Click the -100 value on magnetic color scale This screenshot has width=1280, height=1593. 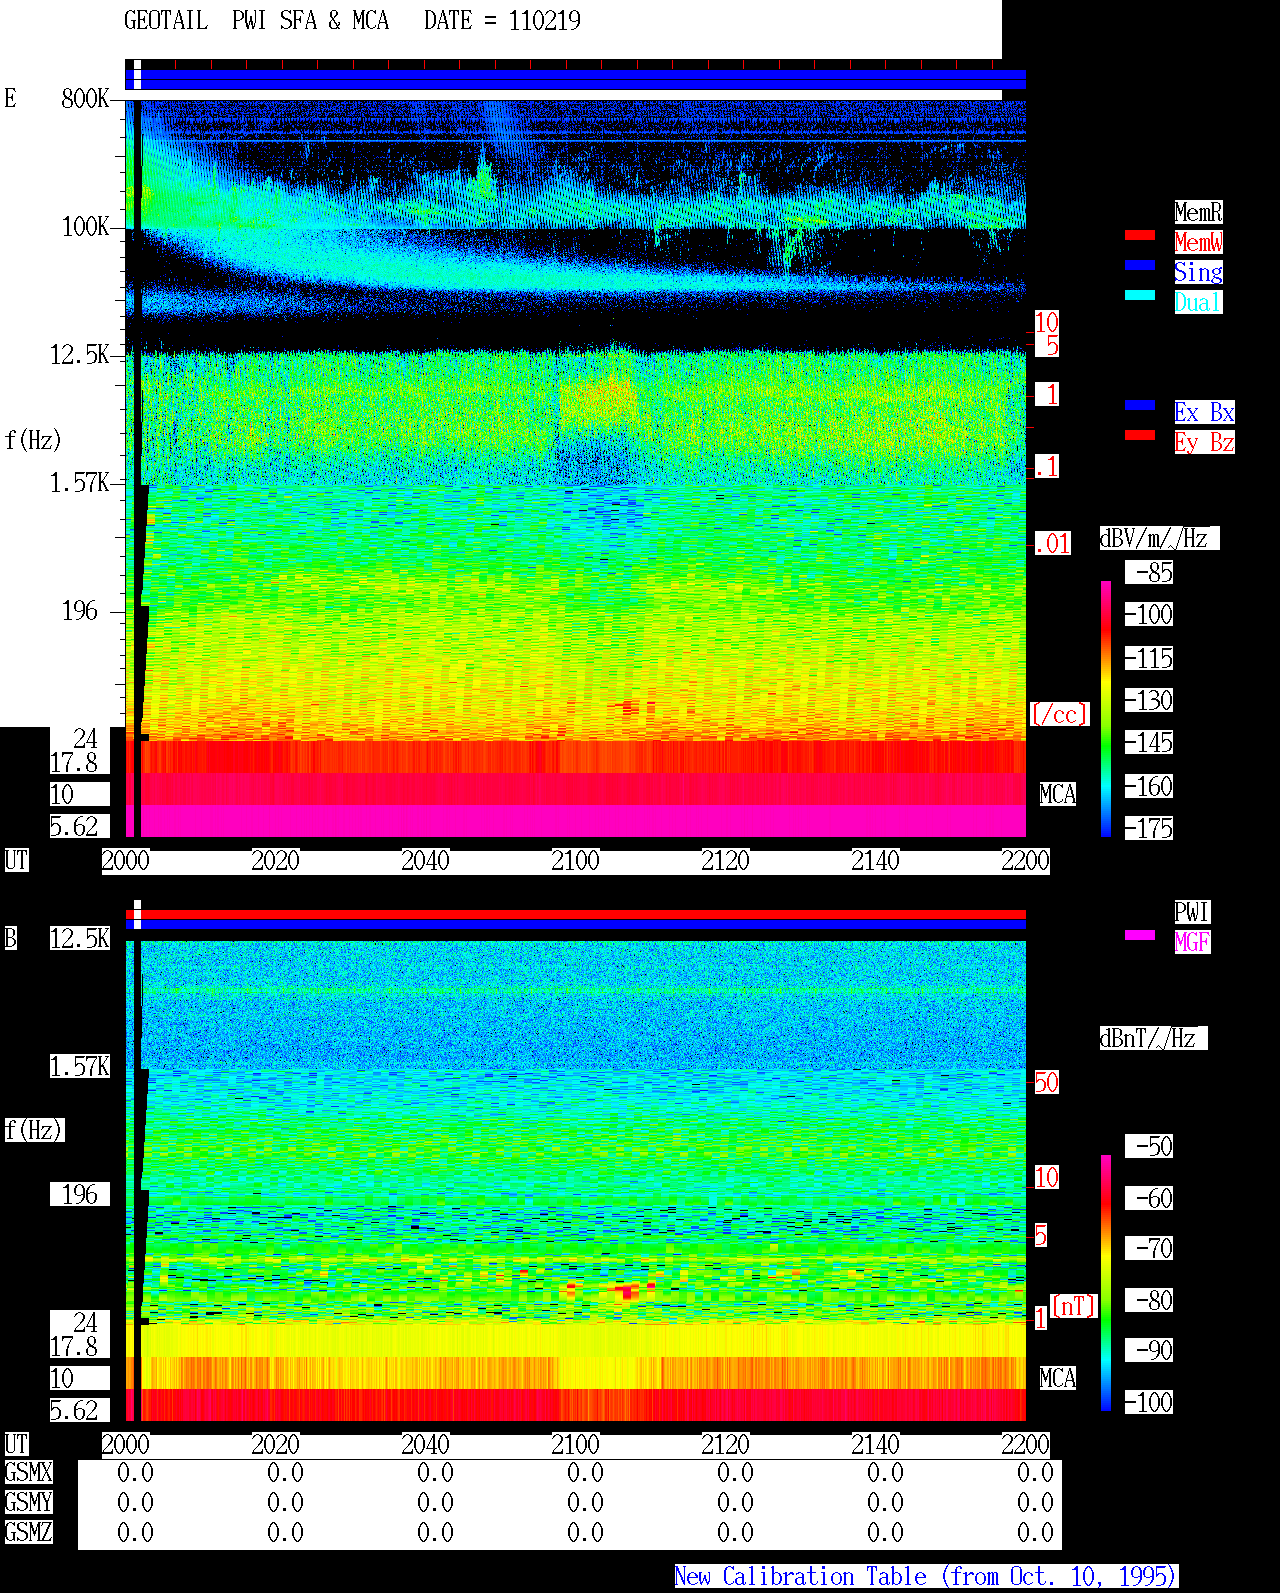1149,1402
